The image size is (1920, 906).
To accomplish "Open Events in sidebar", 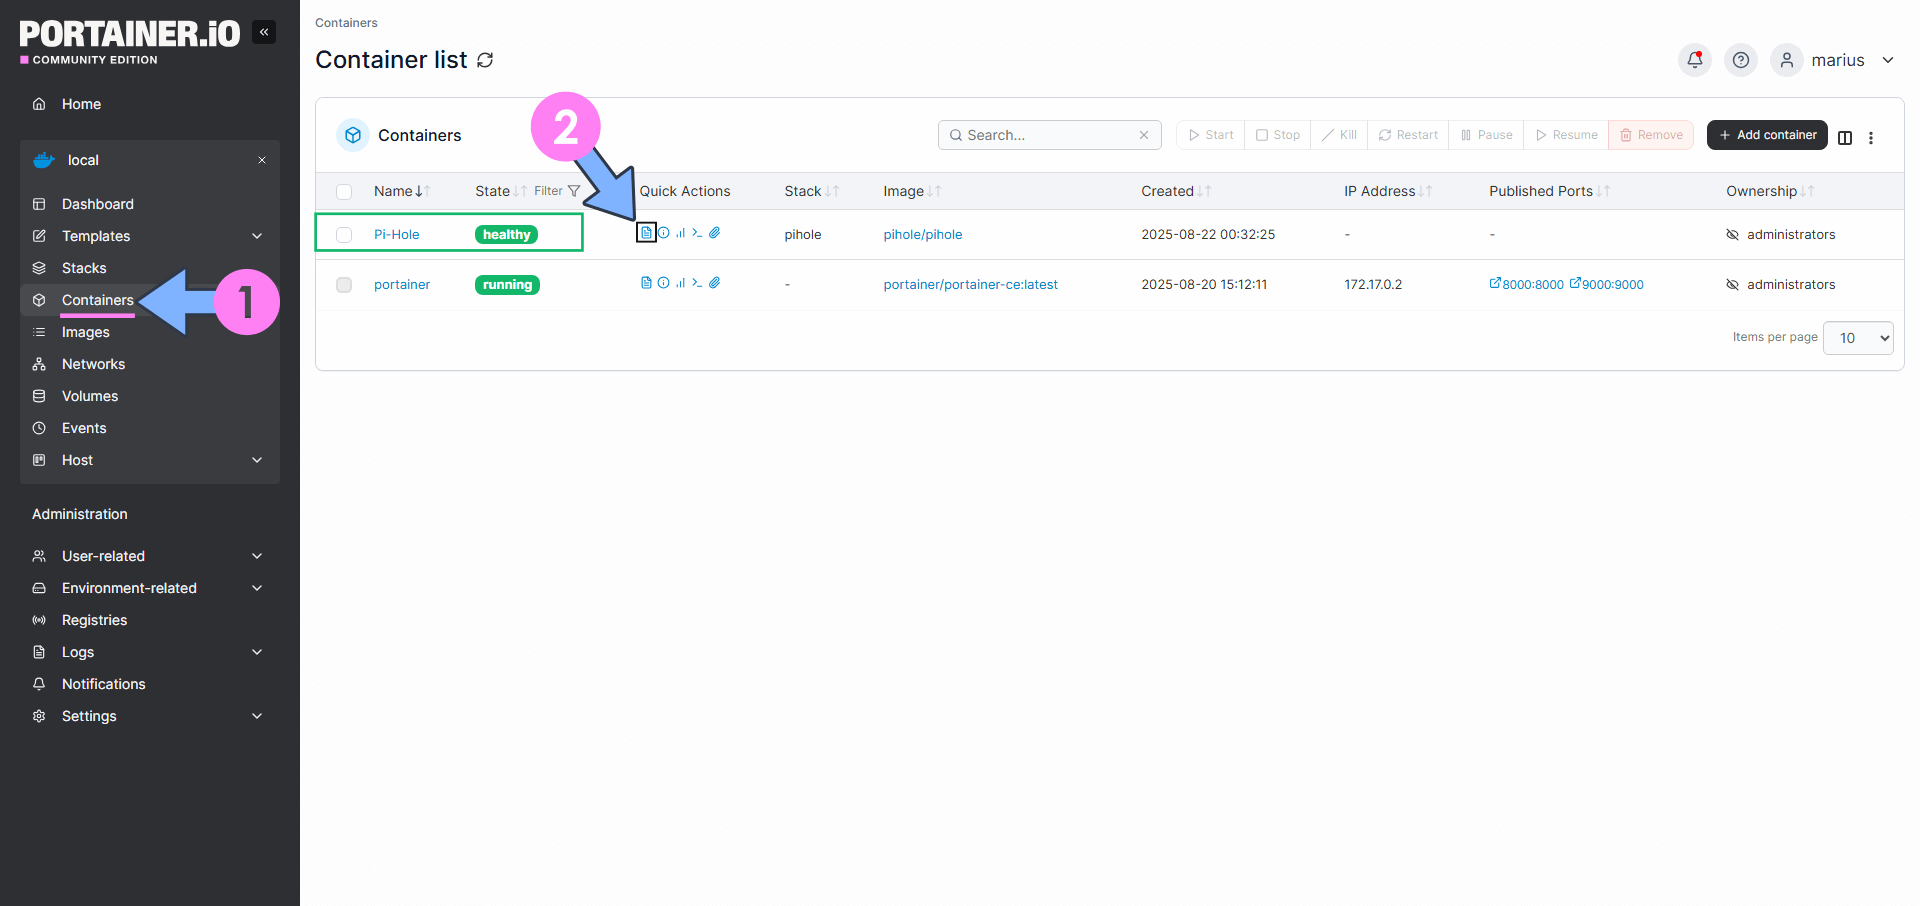I will pos(84,428).
